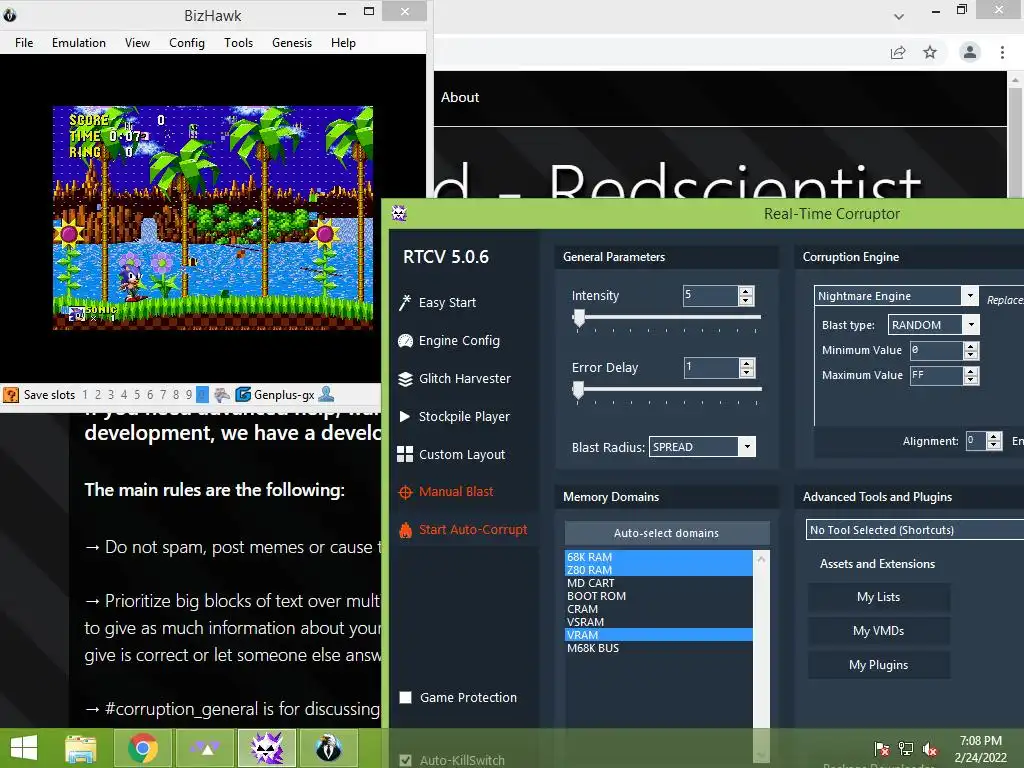Toggle 68K RAM memory domain
The image size is (1024, 768).
tap(658, 557)
